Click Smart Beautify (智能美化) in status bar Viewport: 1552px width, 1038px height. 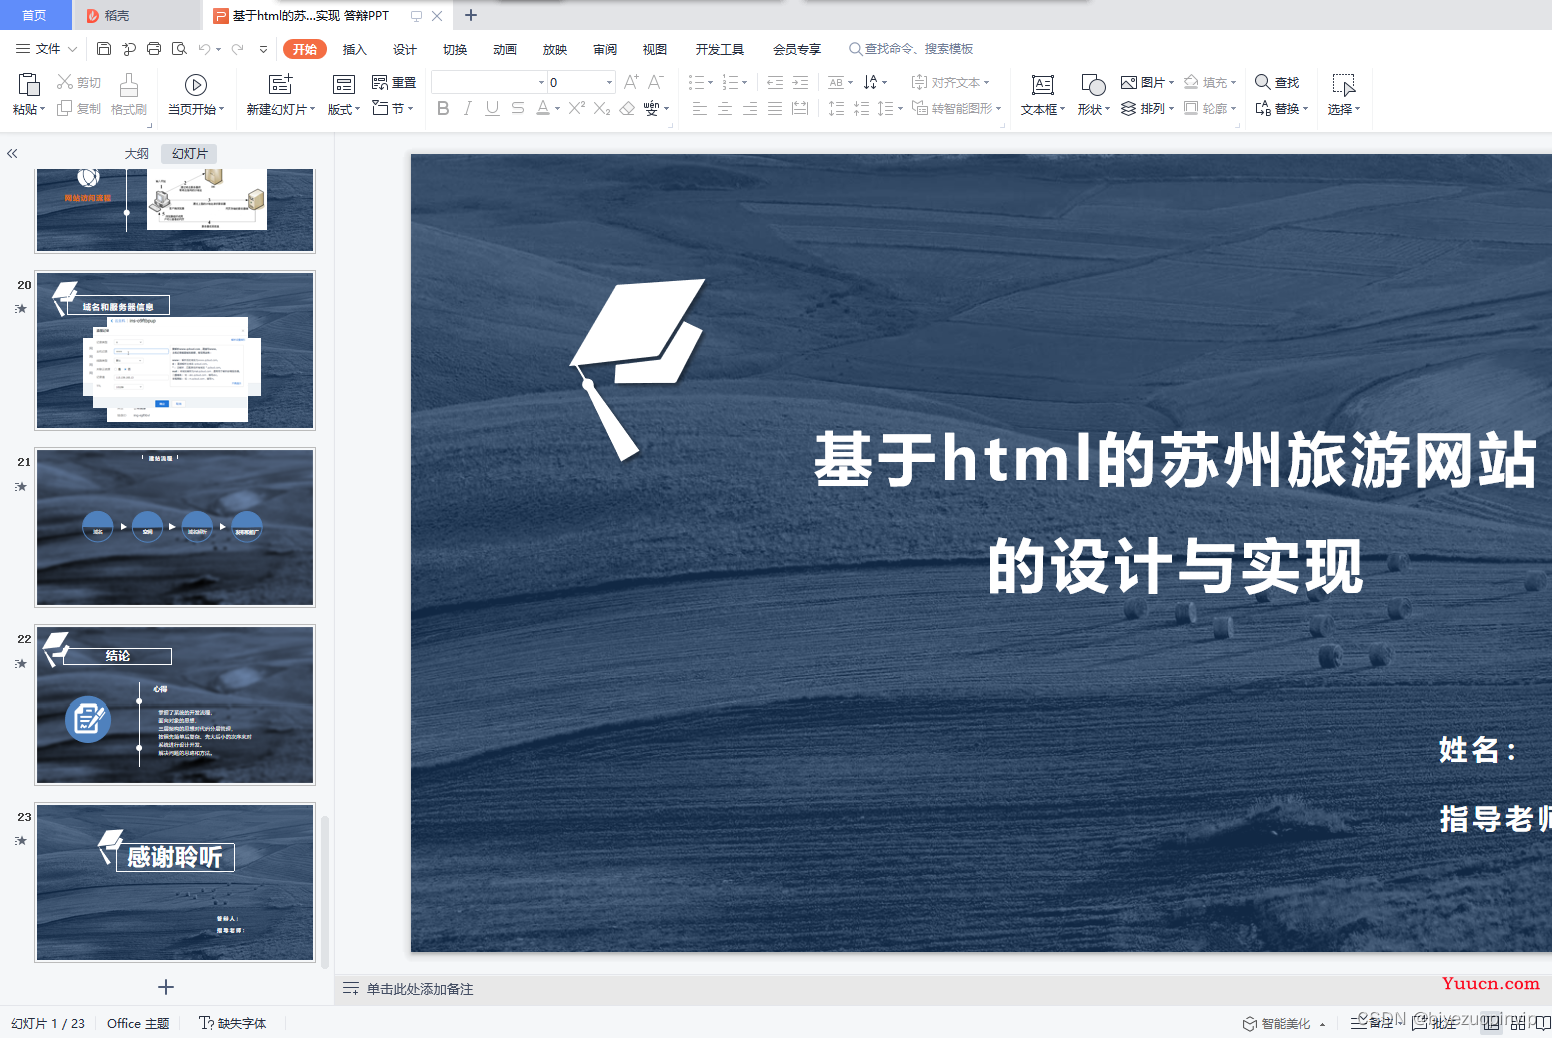[1284, 1023]
